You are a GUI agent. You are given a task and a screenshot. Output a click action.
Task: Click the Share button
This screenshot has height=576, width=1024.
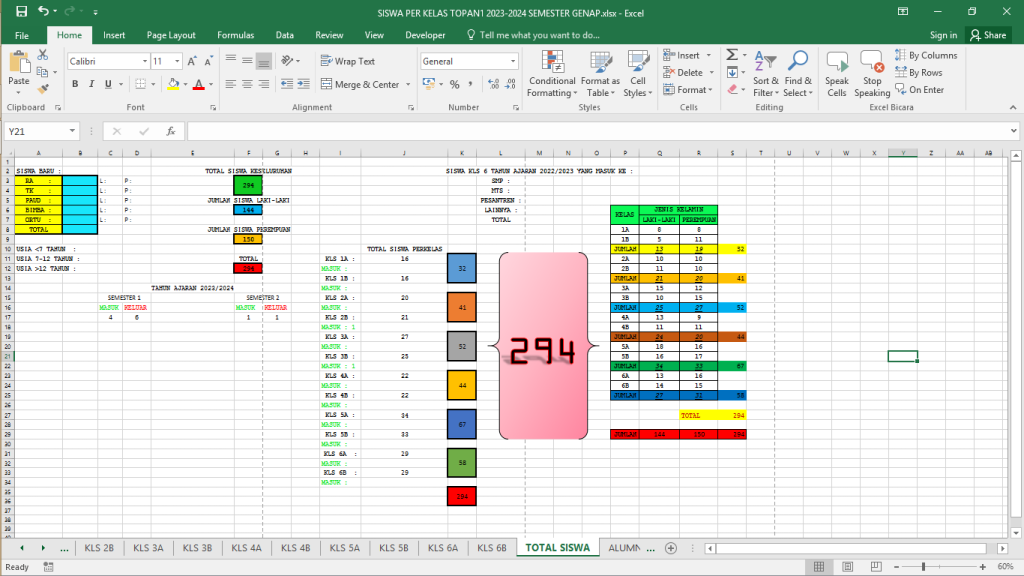tap(988, 35)
